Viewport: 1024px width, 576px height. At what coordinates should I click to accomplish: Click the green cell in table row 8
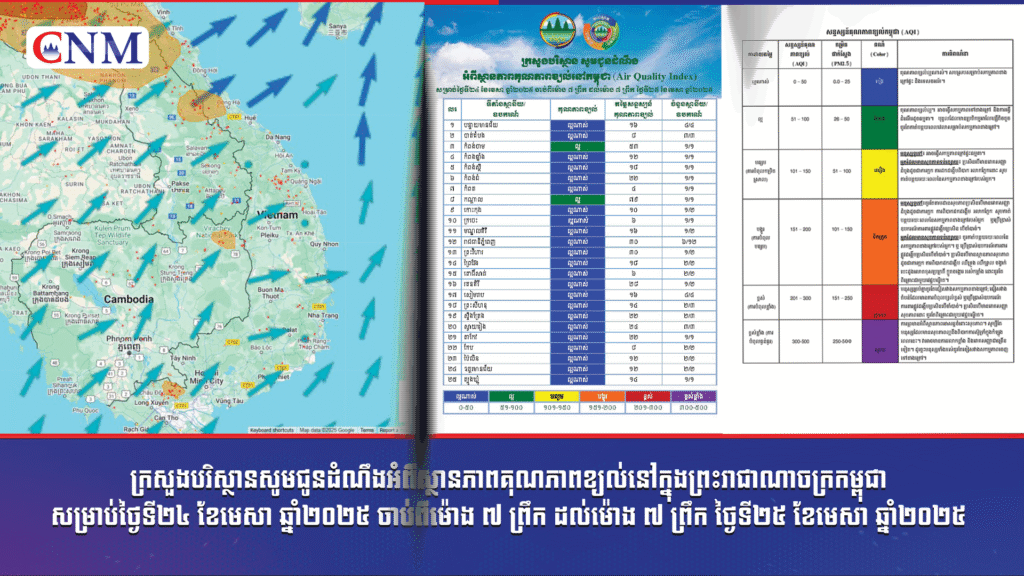point(579,198)
